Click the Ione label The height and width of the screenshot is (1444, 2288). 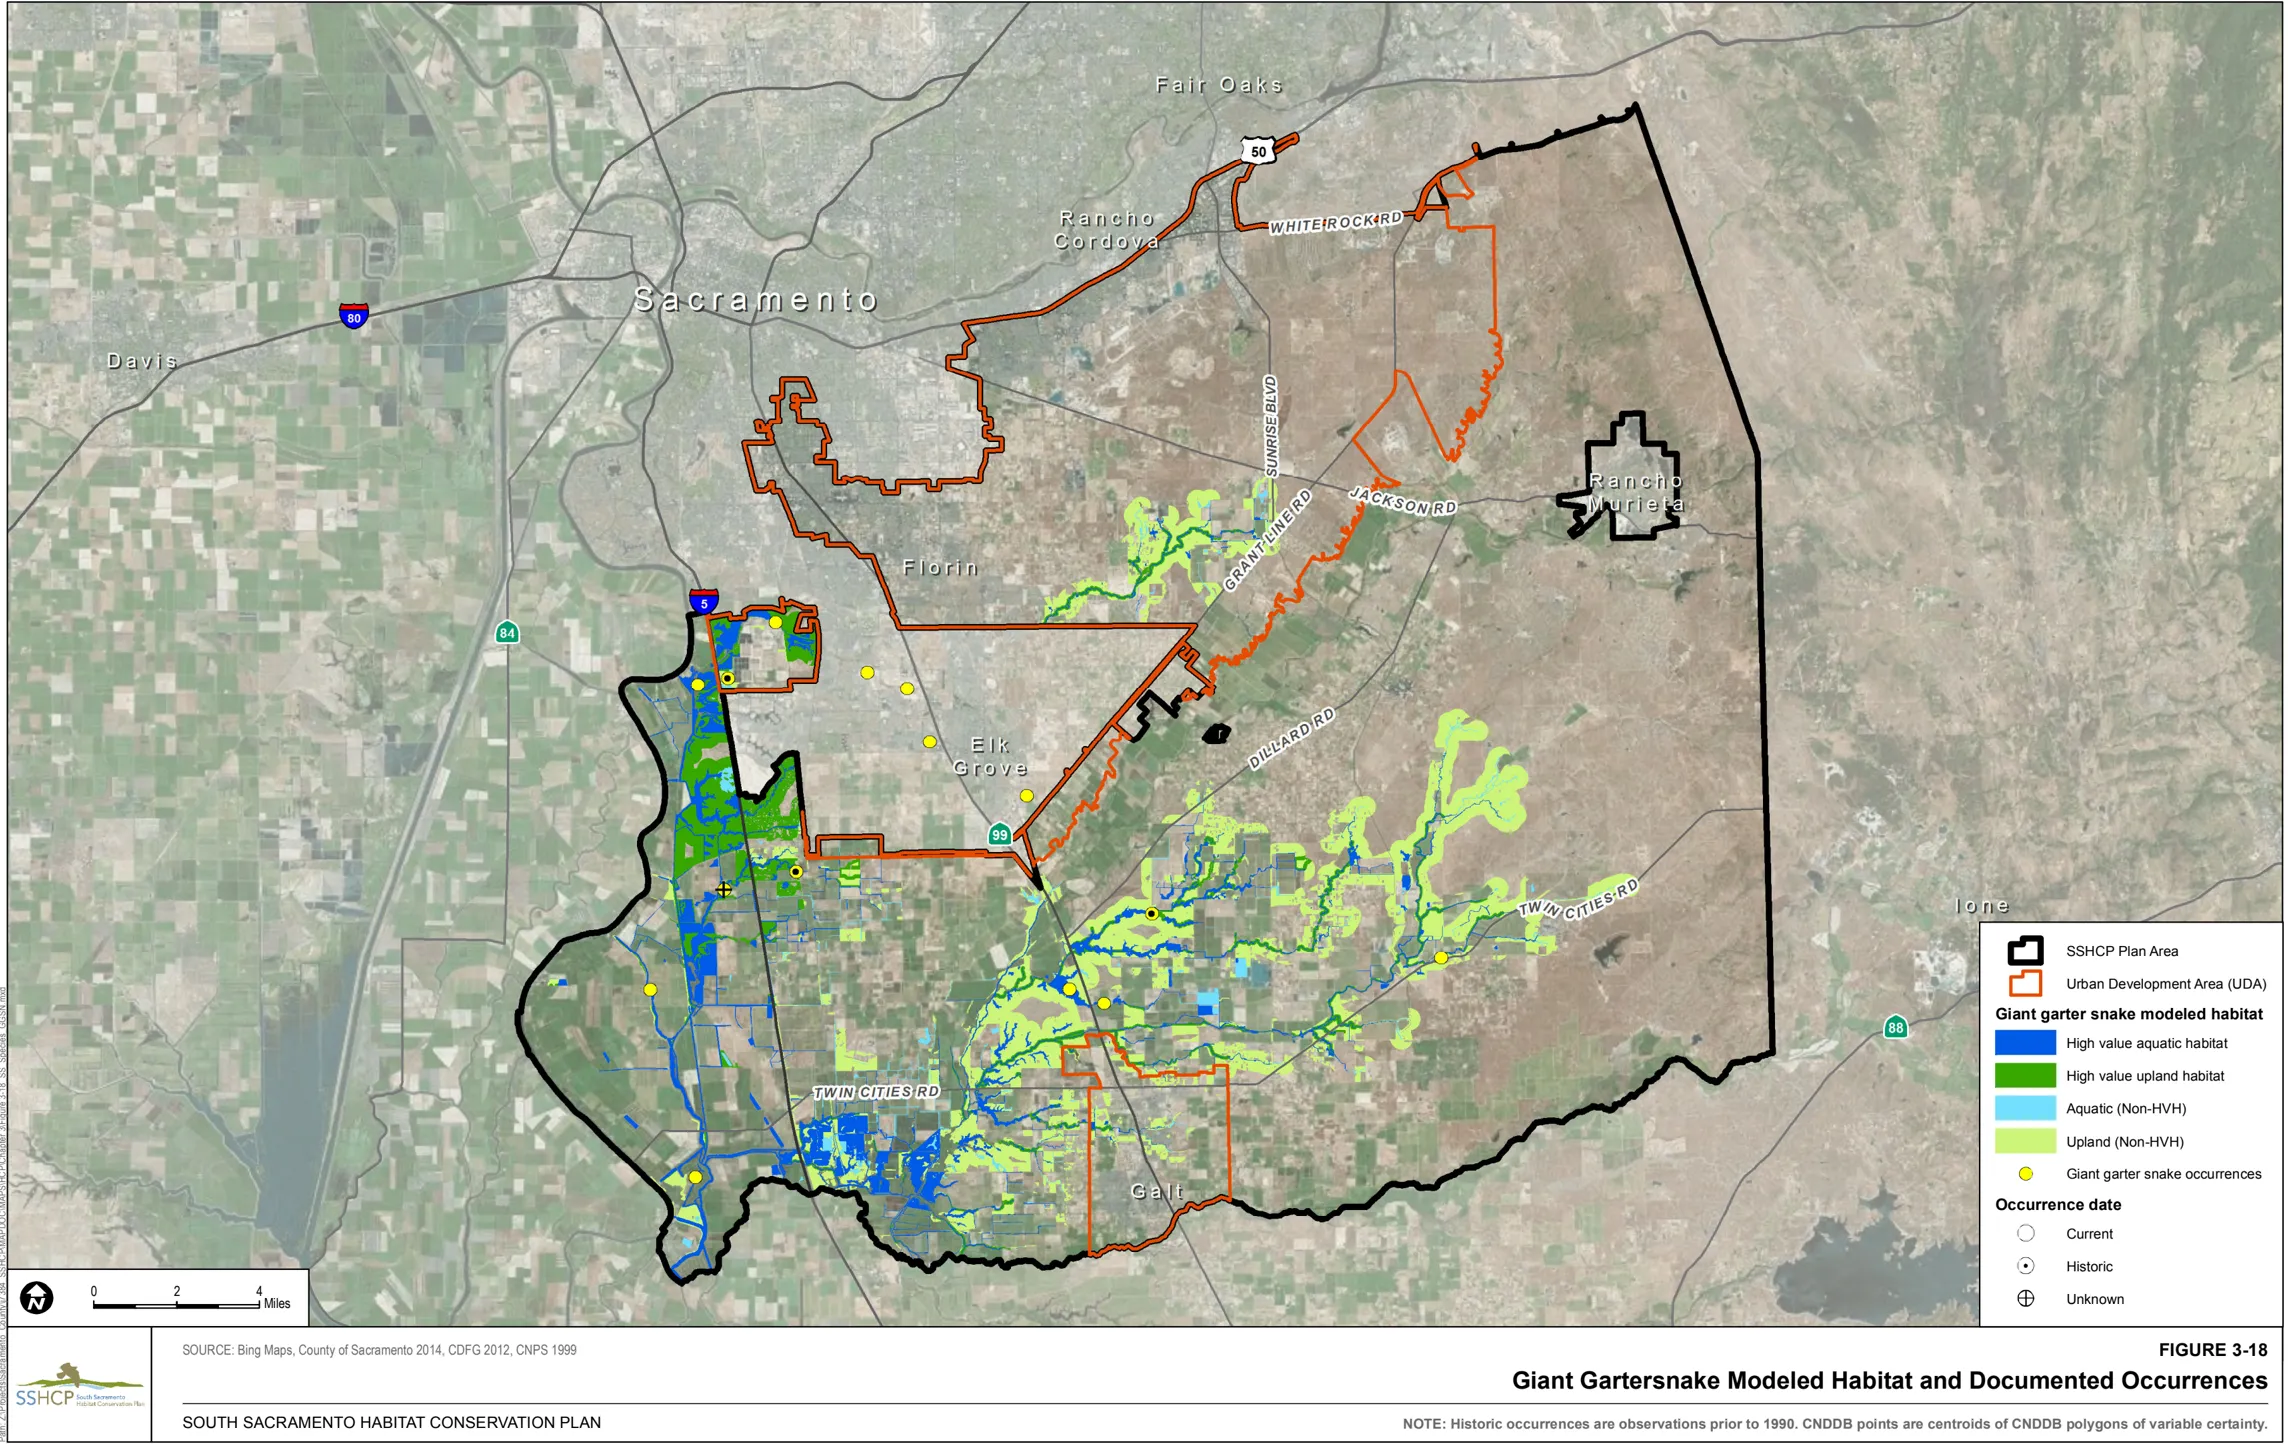(1982, 906)
